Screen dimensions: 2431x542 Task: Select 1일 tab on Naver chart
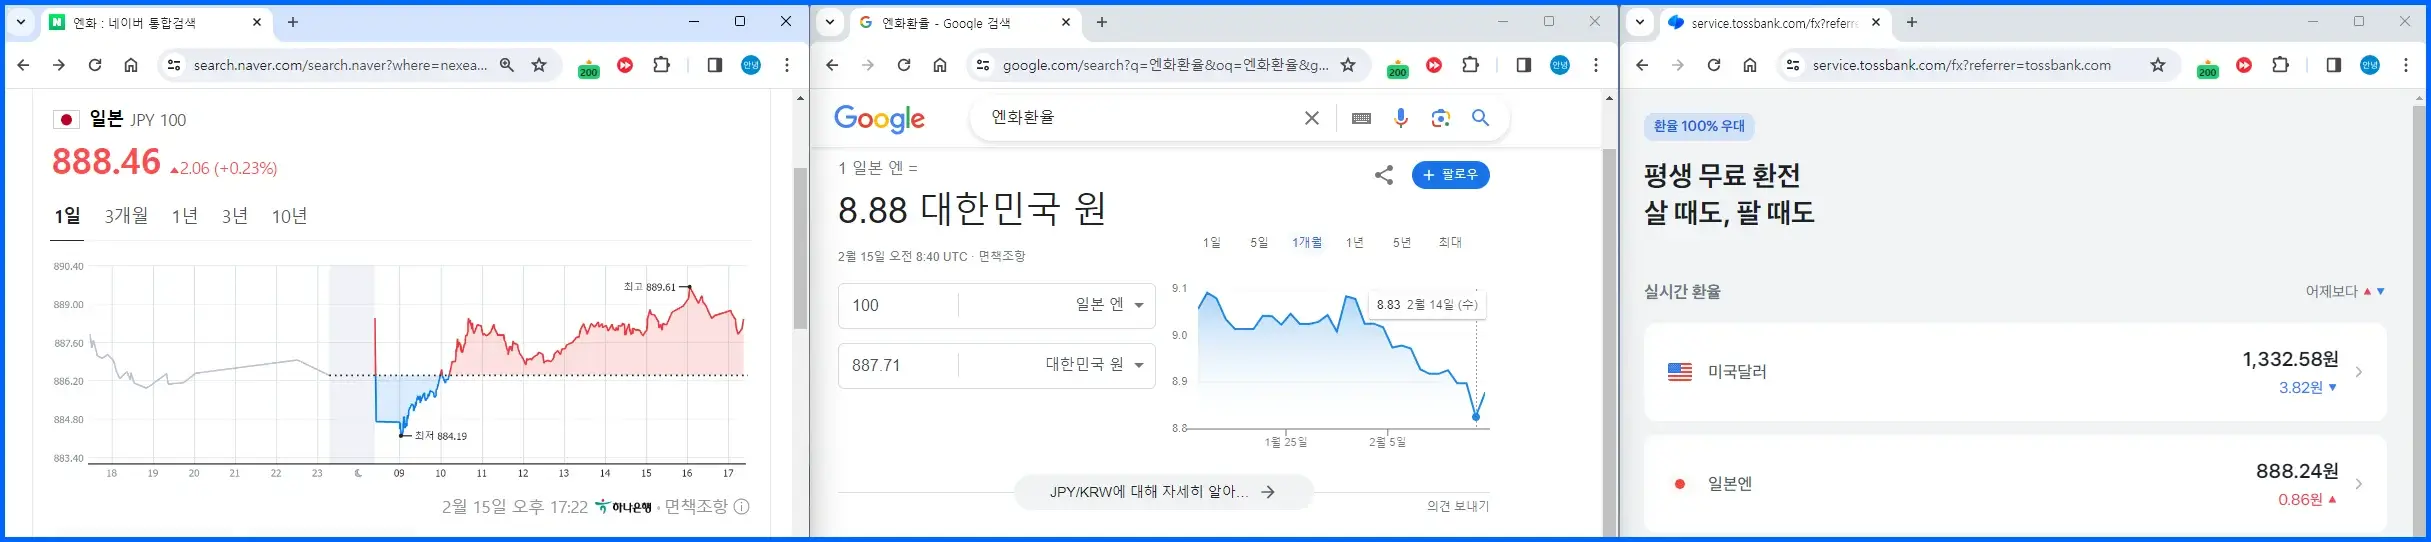(x=67, y=216)
